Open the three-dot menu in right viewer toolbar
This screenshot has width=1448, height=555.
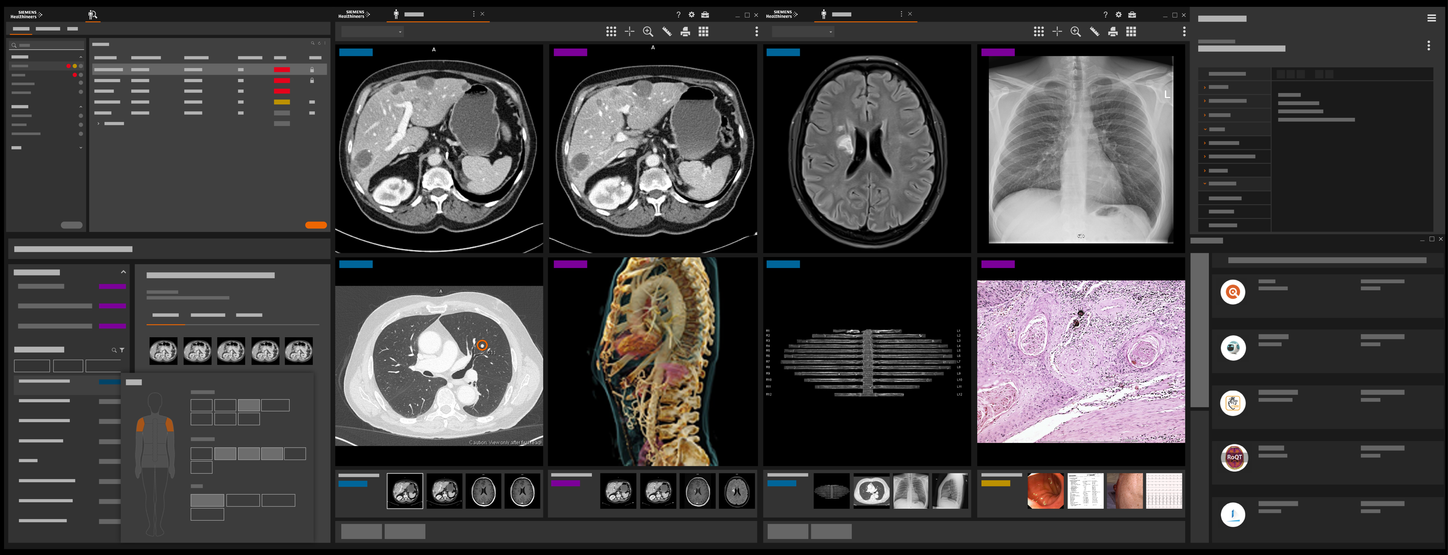coord(1184,32)
